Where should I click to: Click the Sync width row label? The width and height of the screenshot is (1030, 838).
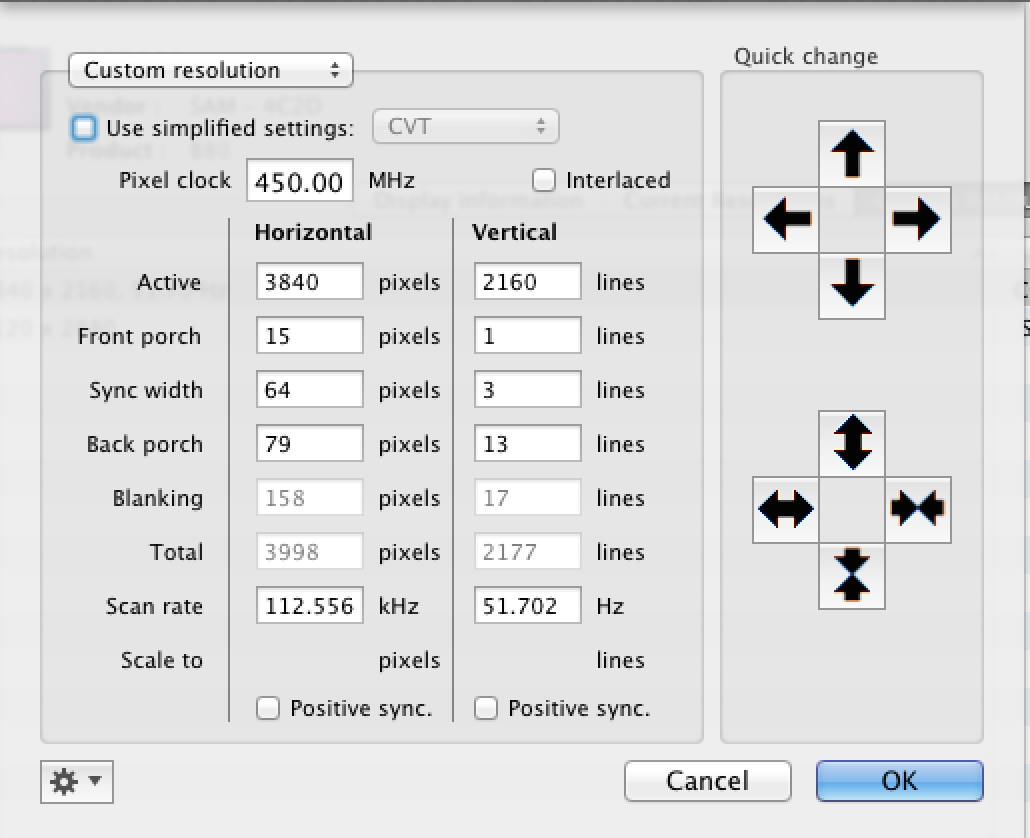point(146,390)
